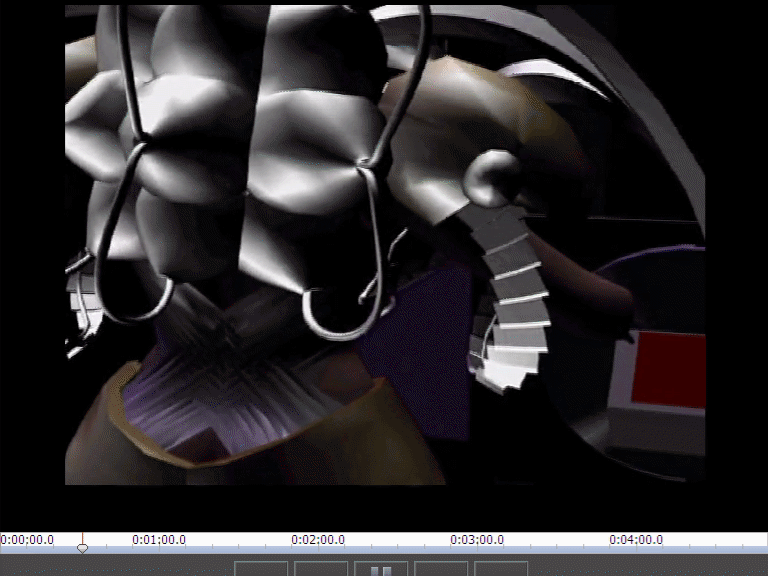768x576 pixels.
Task: Jump to 0:02:00.0 on the timeline
Action: point(318,540)
